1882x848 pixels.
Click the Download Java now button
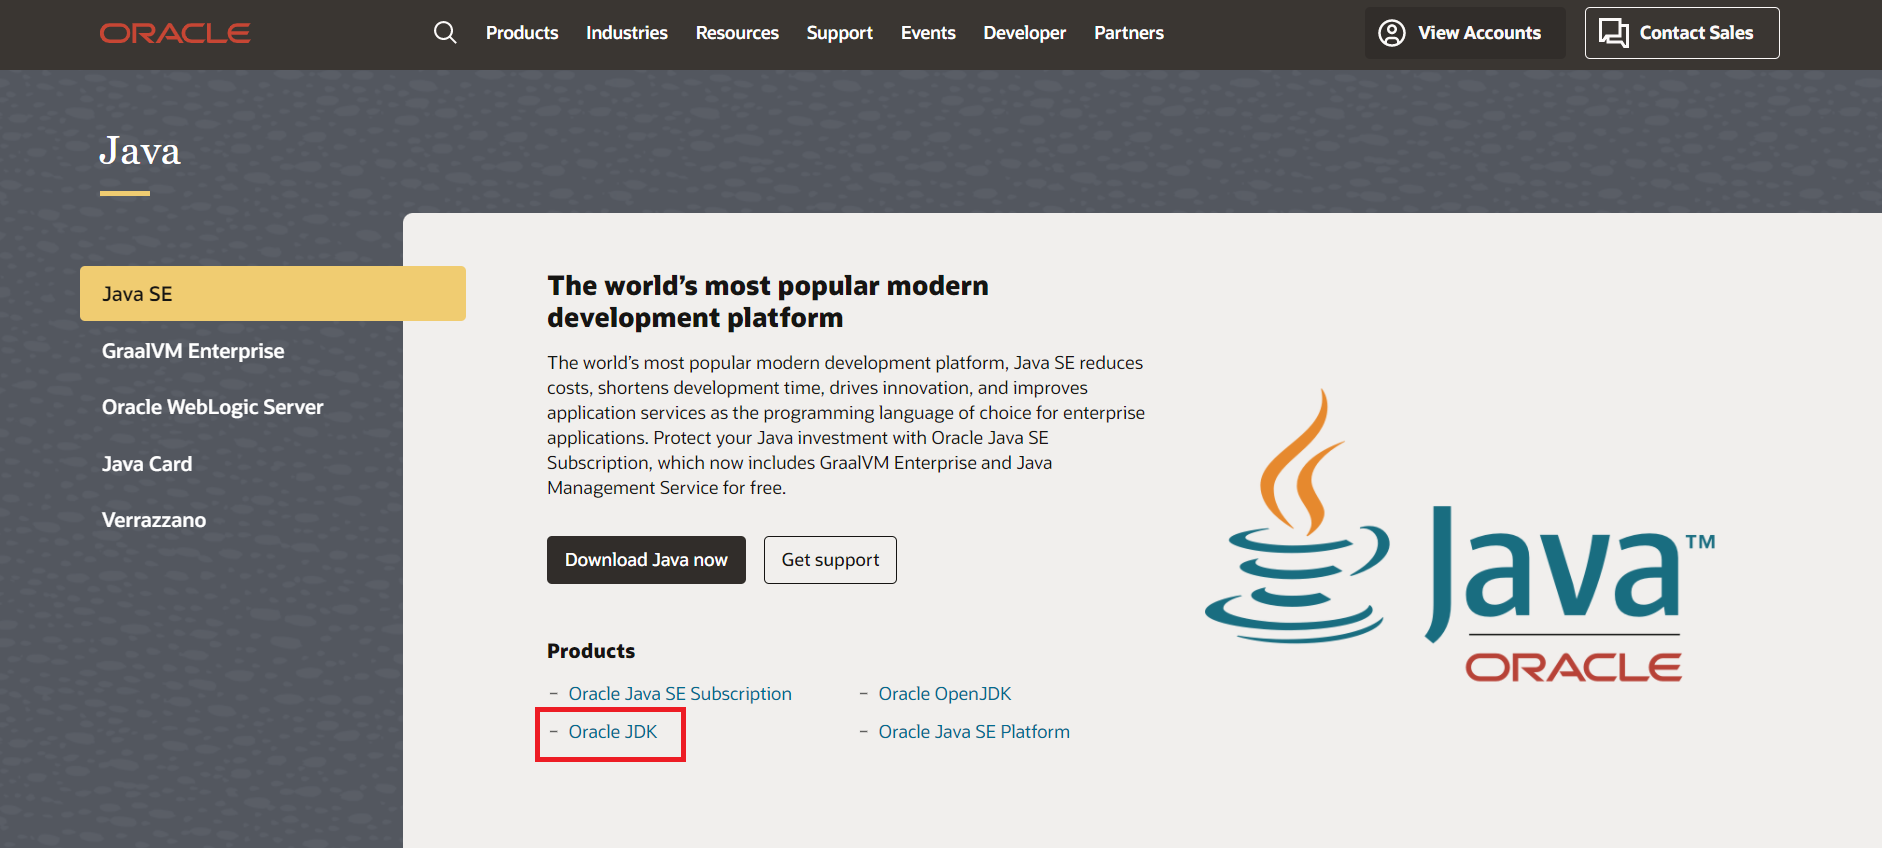point(646,560)
